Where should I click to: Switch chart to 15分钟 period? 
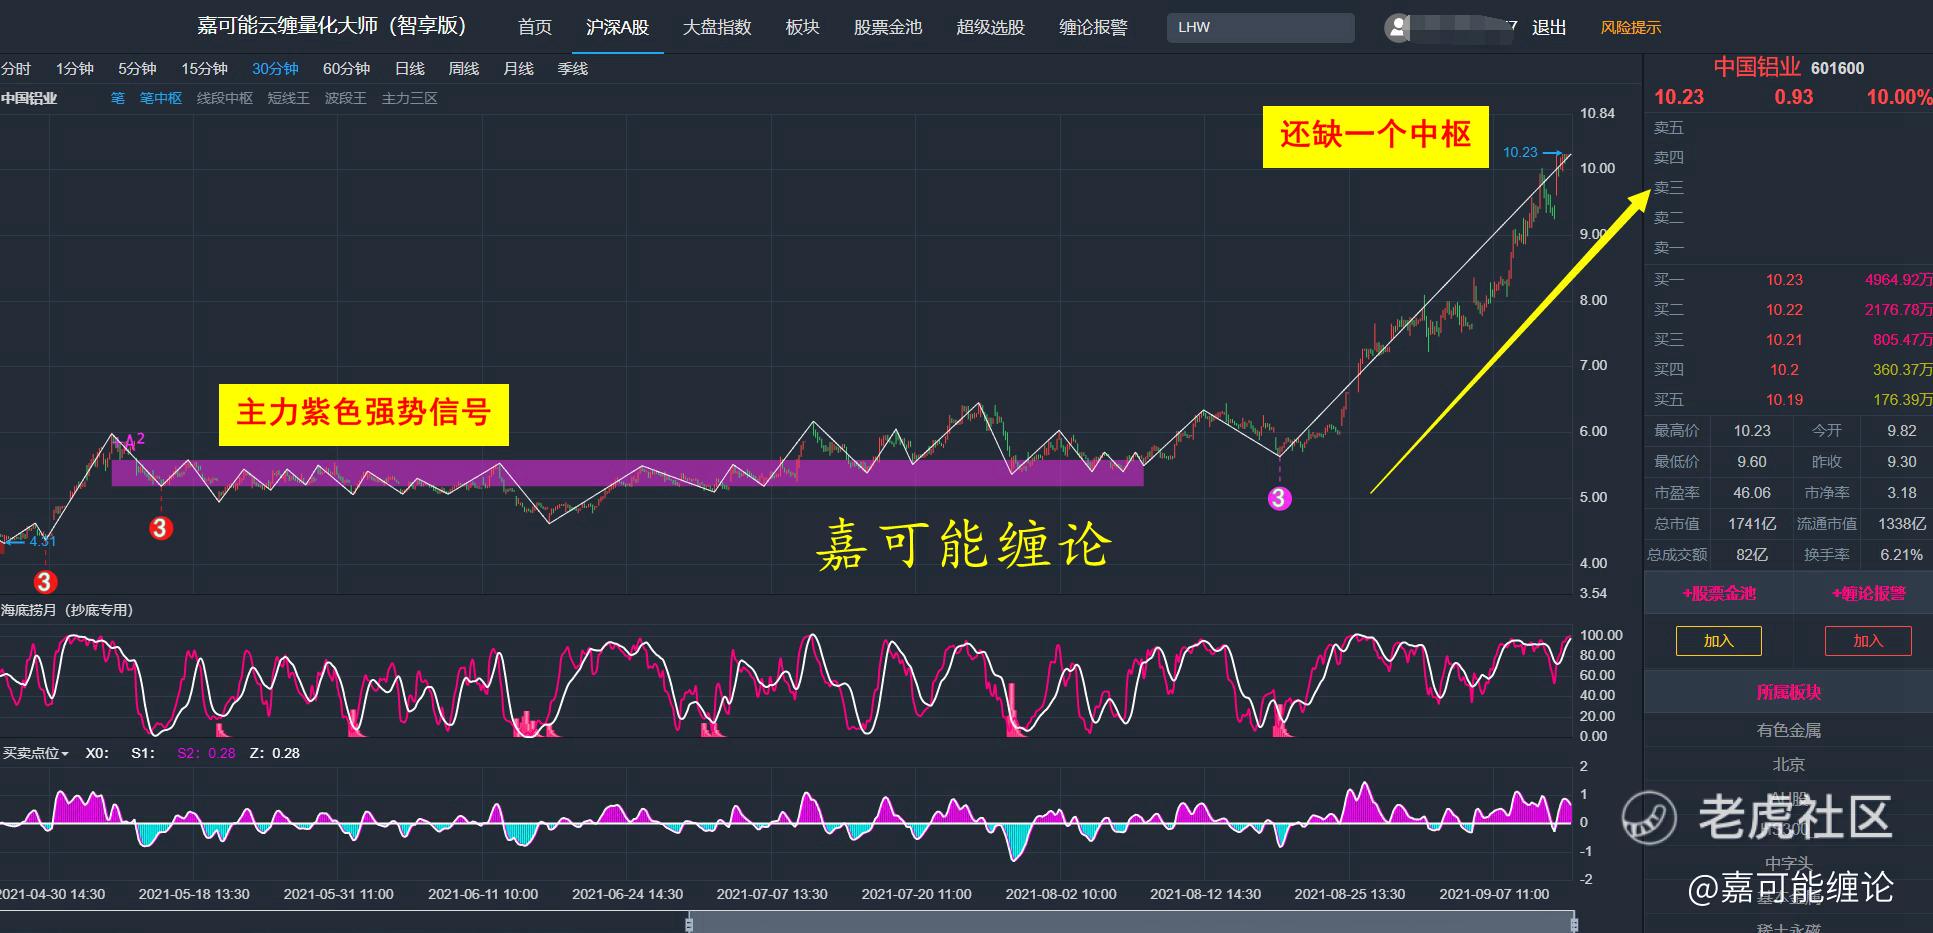[204, 68]
